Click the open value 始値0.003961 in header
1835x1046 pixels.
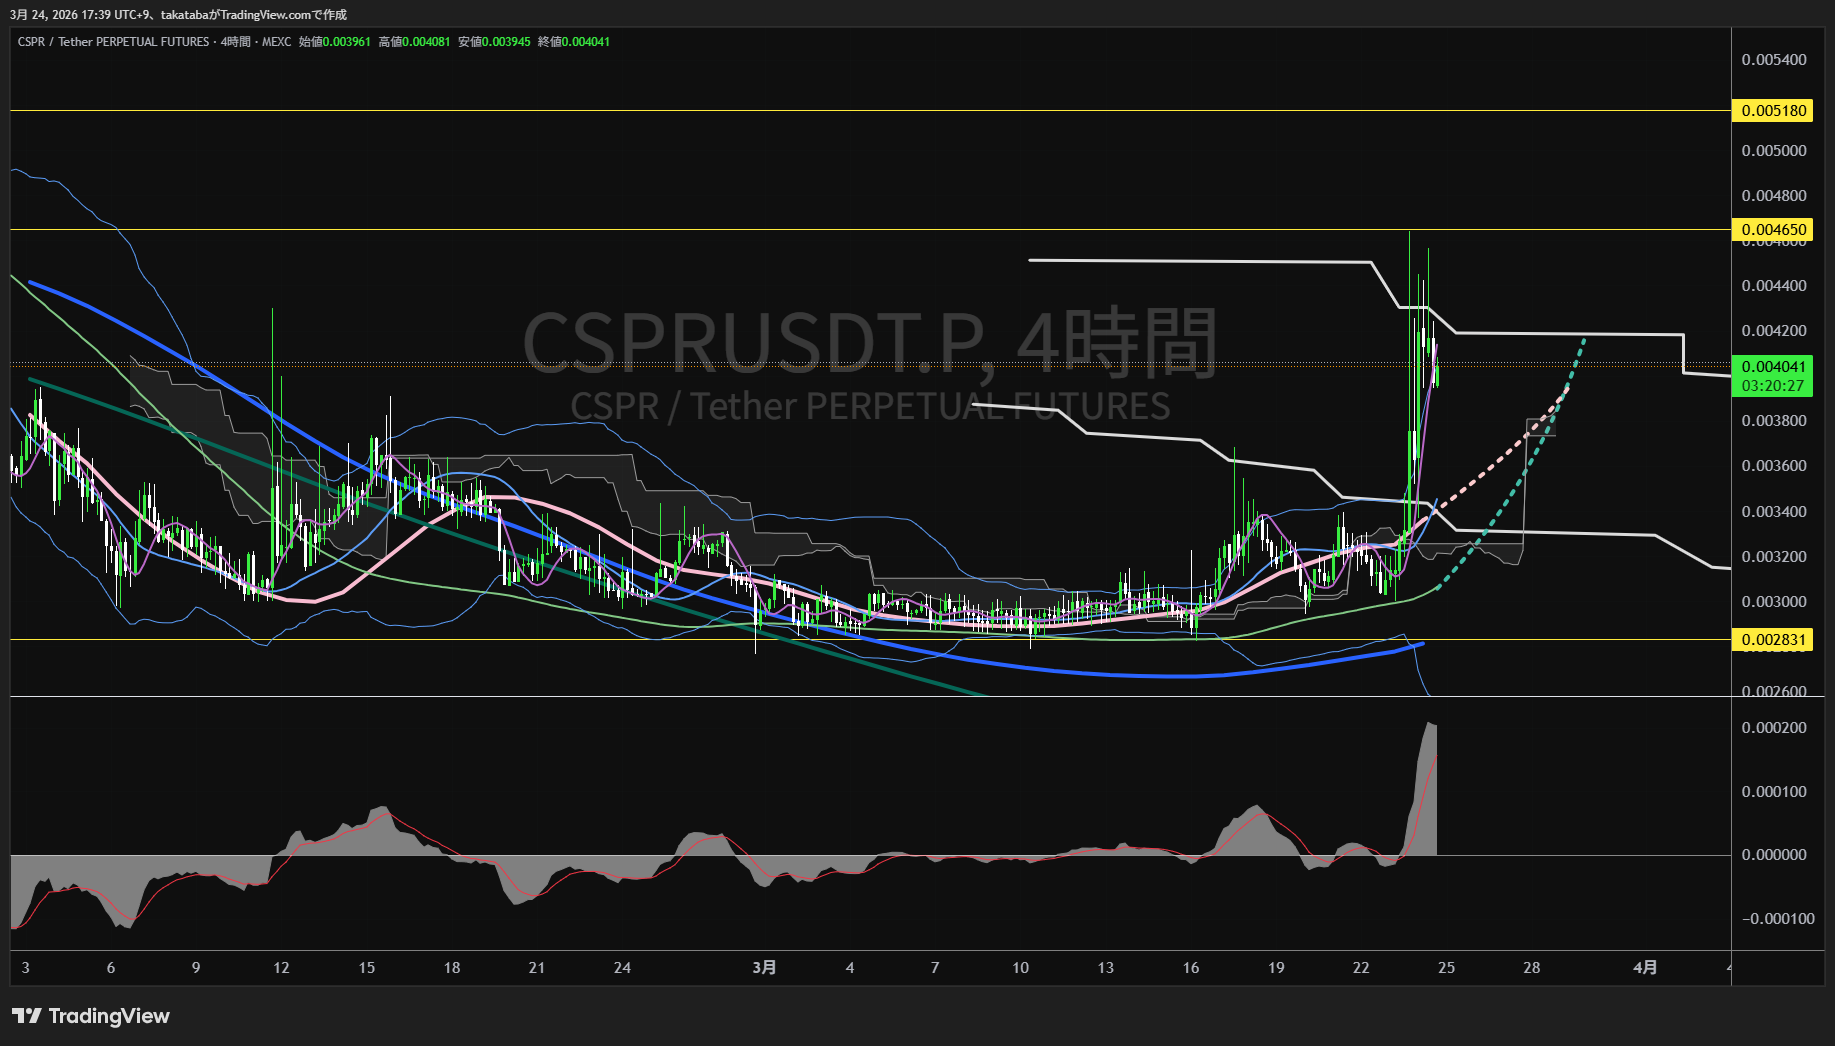coord(335,42)
